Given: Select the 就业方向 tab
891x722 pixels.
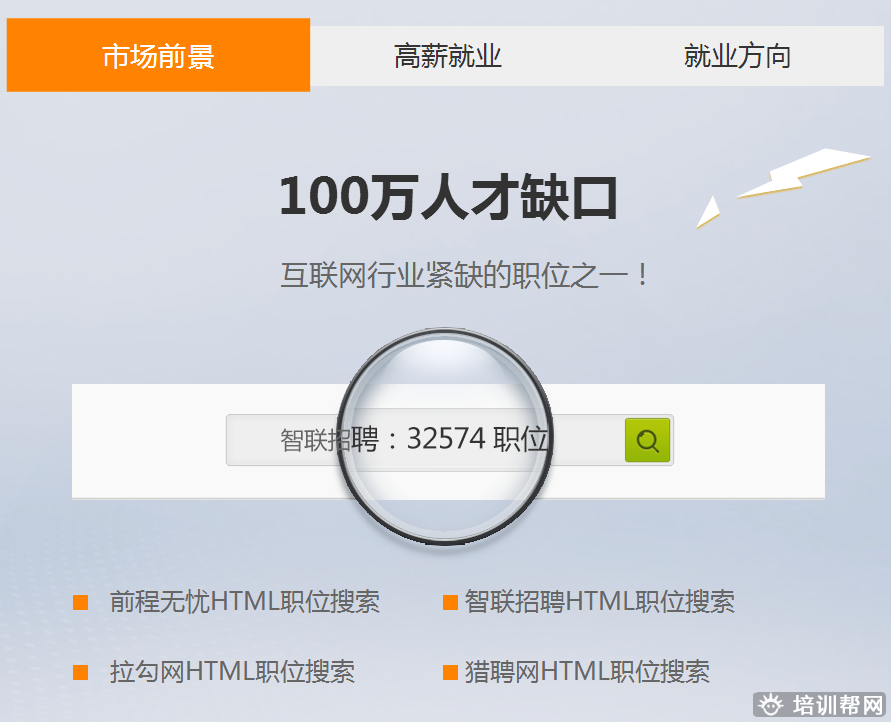Looking at the screenshot, I should coord(736,56).
